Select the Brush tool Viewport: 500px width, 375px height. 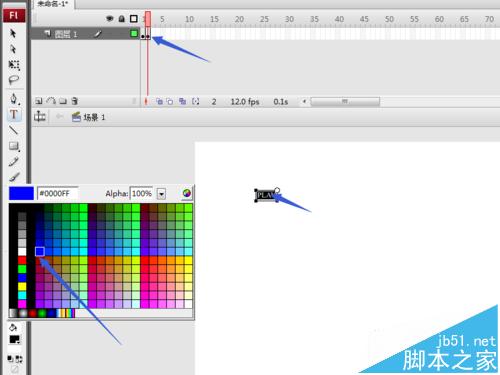point(14,177)
